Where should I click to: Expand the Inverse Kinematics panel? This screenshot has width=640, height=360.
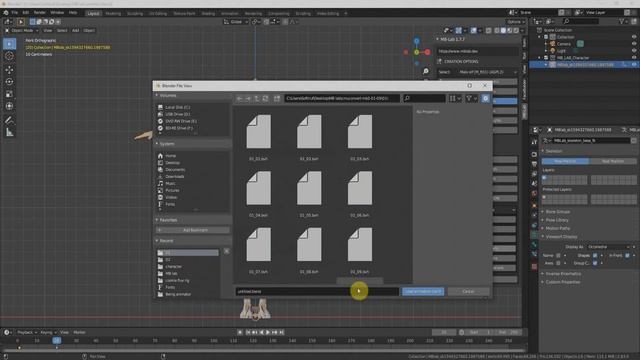[x=563, y=274]
